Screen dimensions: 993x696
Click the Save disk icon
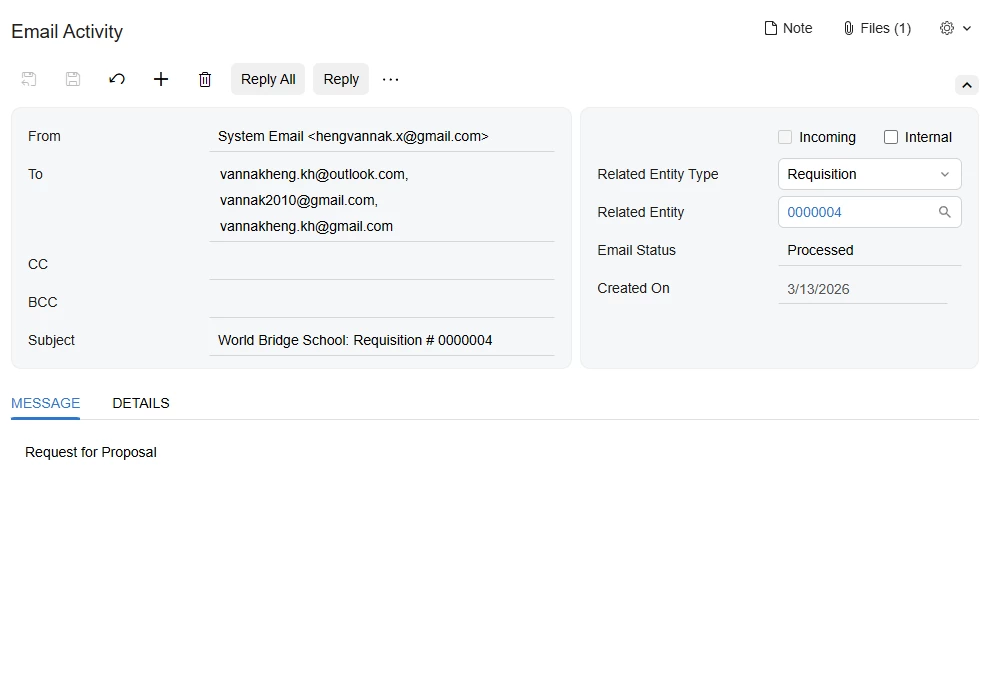(73, 79)
